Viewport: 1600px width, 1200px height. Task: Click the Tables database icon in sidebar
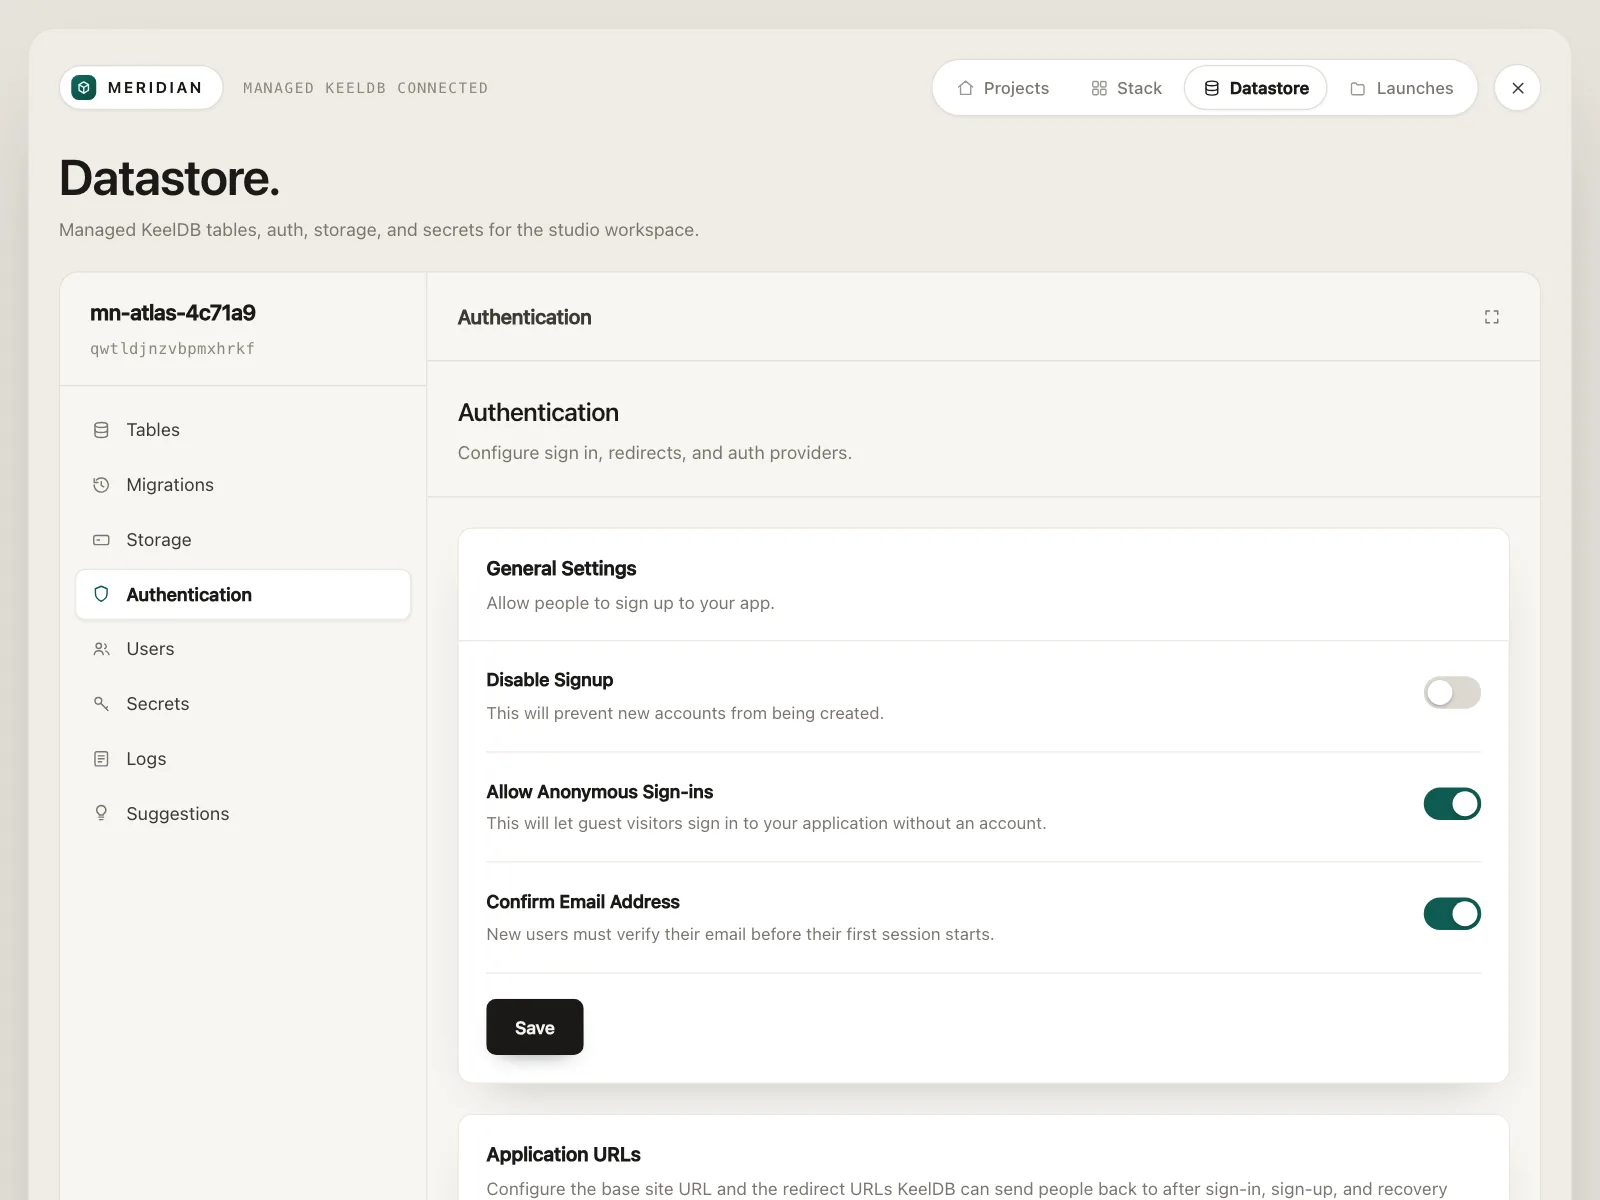point(101,430)
